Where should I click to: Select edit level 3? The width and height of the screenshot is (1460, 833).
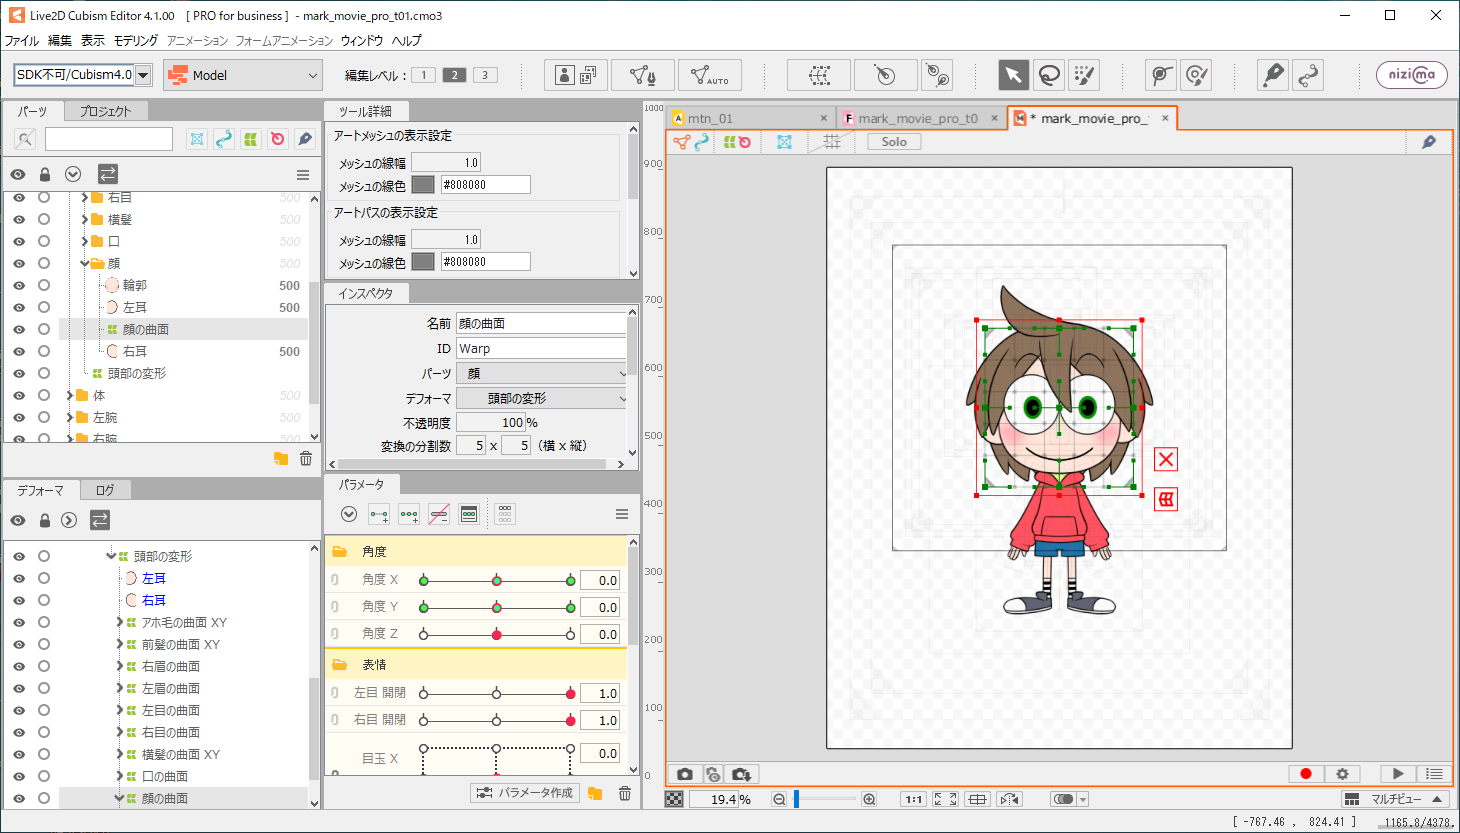(485, 75)
